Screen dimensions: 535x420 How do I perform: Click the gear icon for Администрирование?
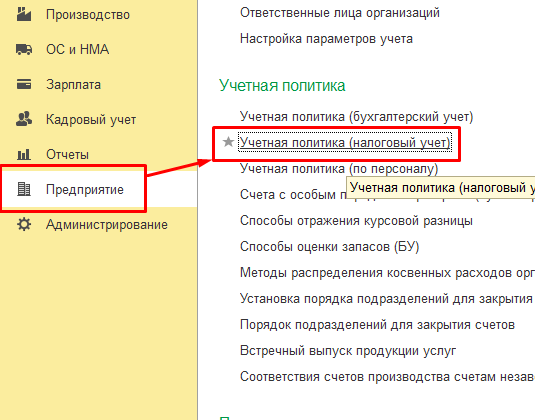point(24,225)
